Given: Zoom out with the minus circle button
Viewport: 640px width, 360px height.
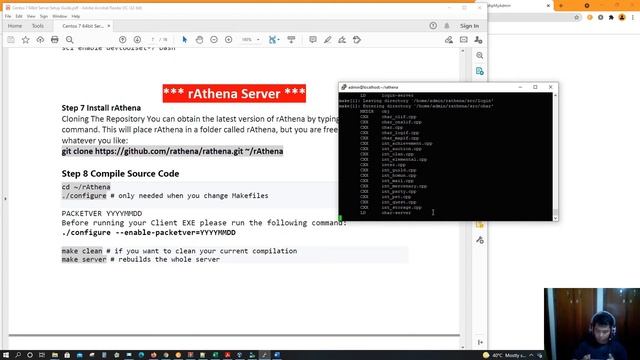Looking at the screenshot, I should click(214, 40).
